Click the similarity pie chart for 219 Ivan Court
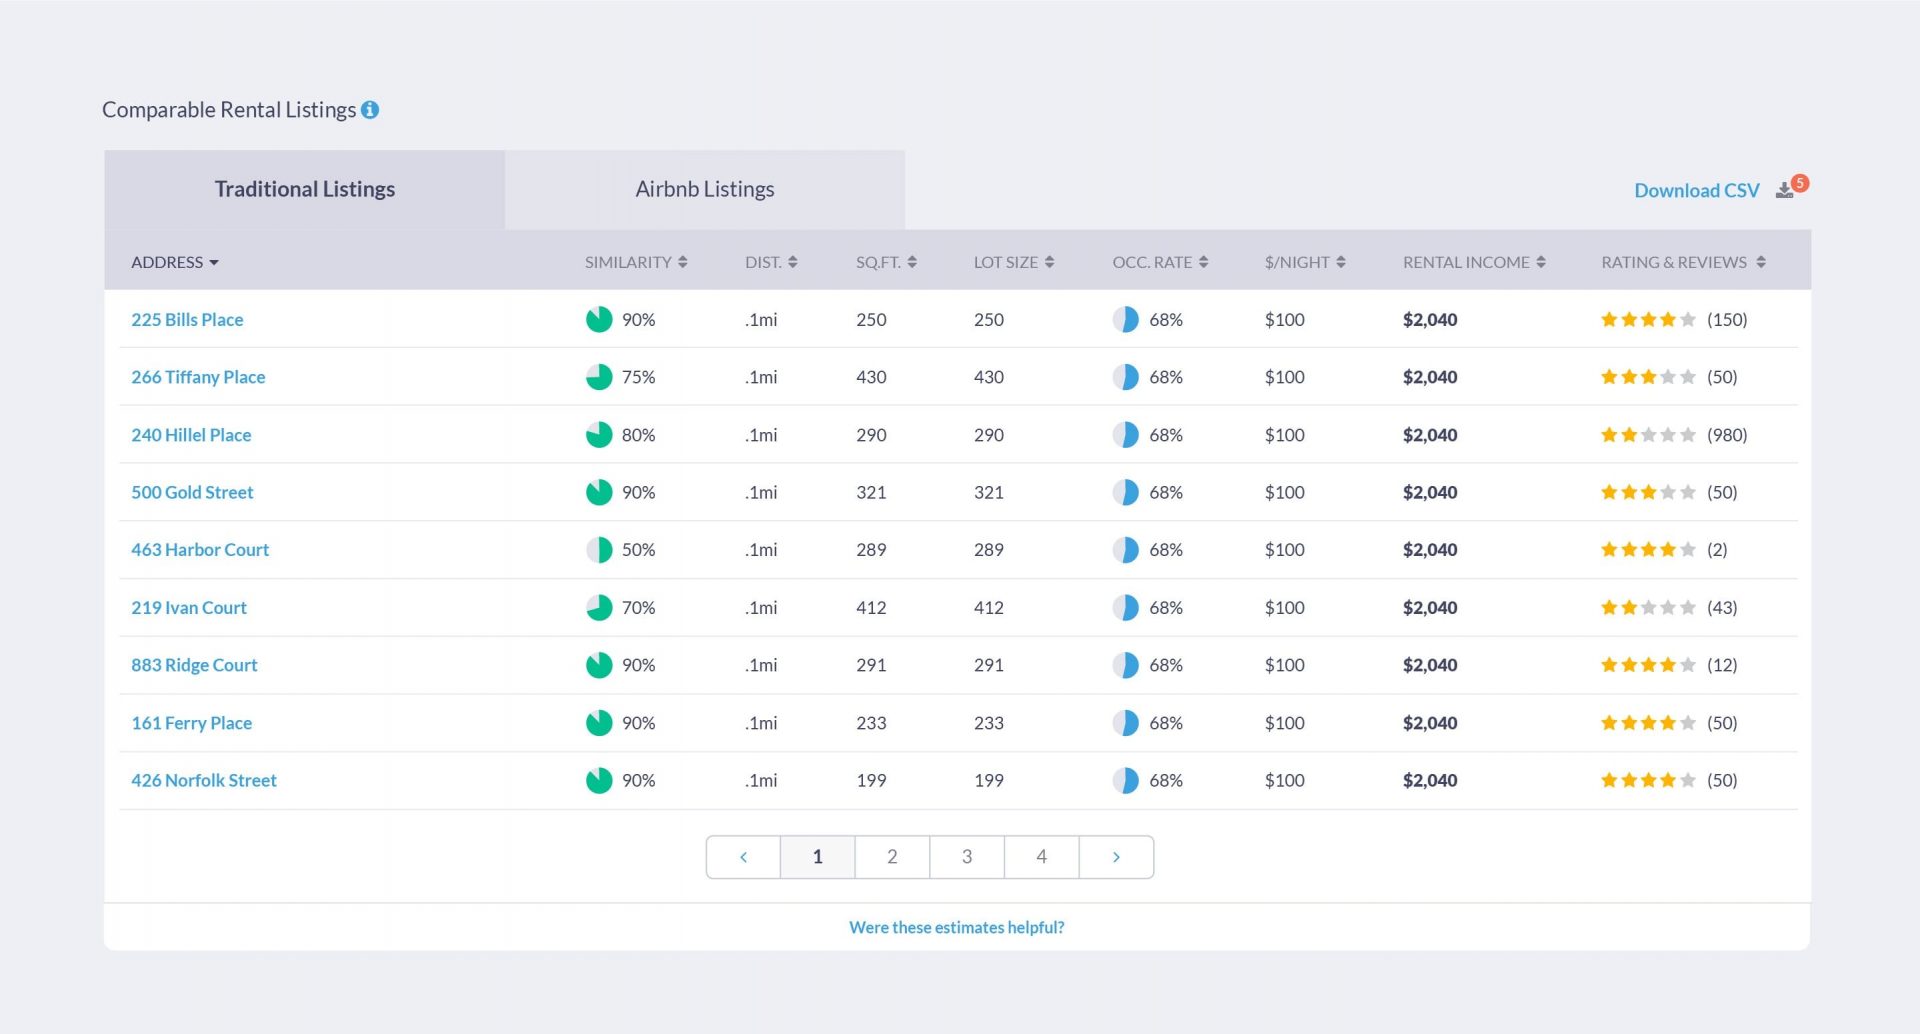This screenshot has height=1034, width=1920. [x=598, y=607]
